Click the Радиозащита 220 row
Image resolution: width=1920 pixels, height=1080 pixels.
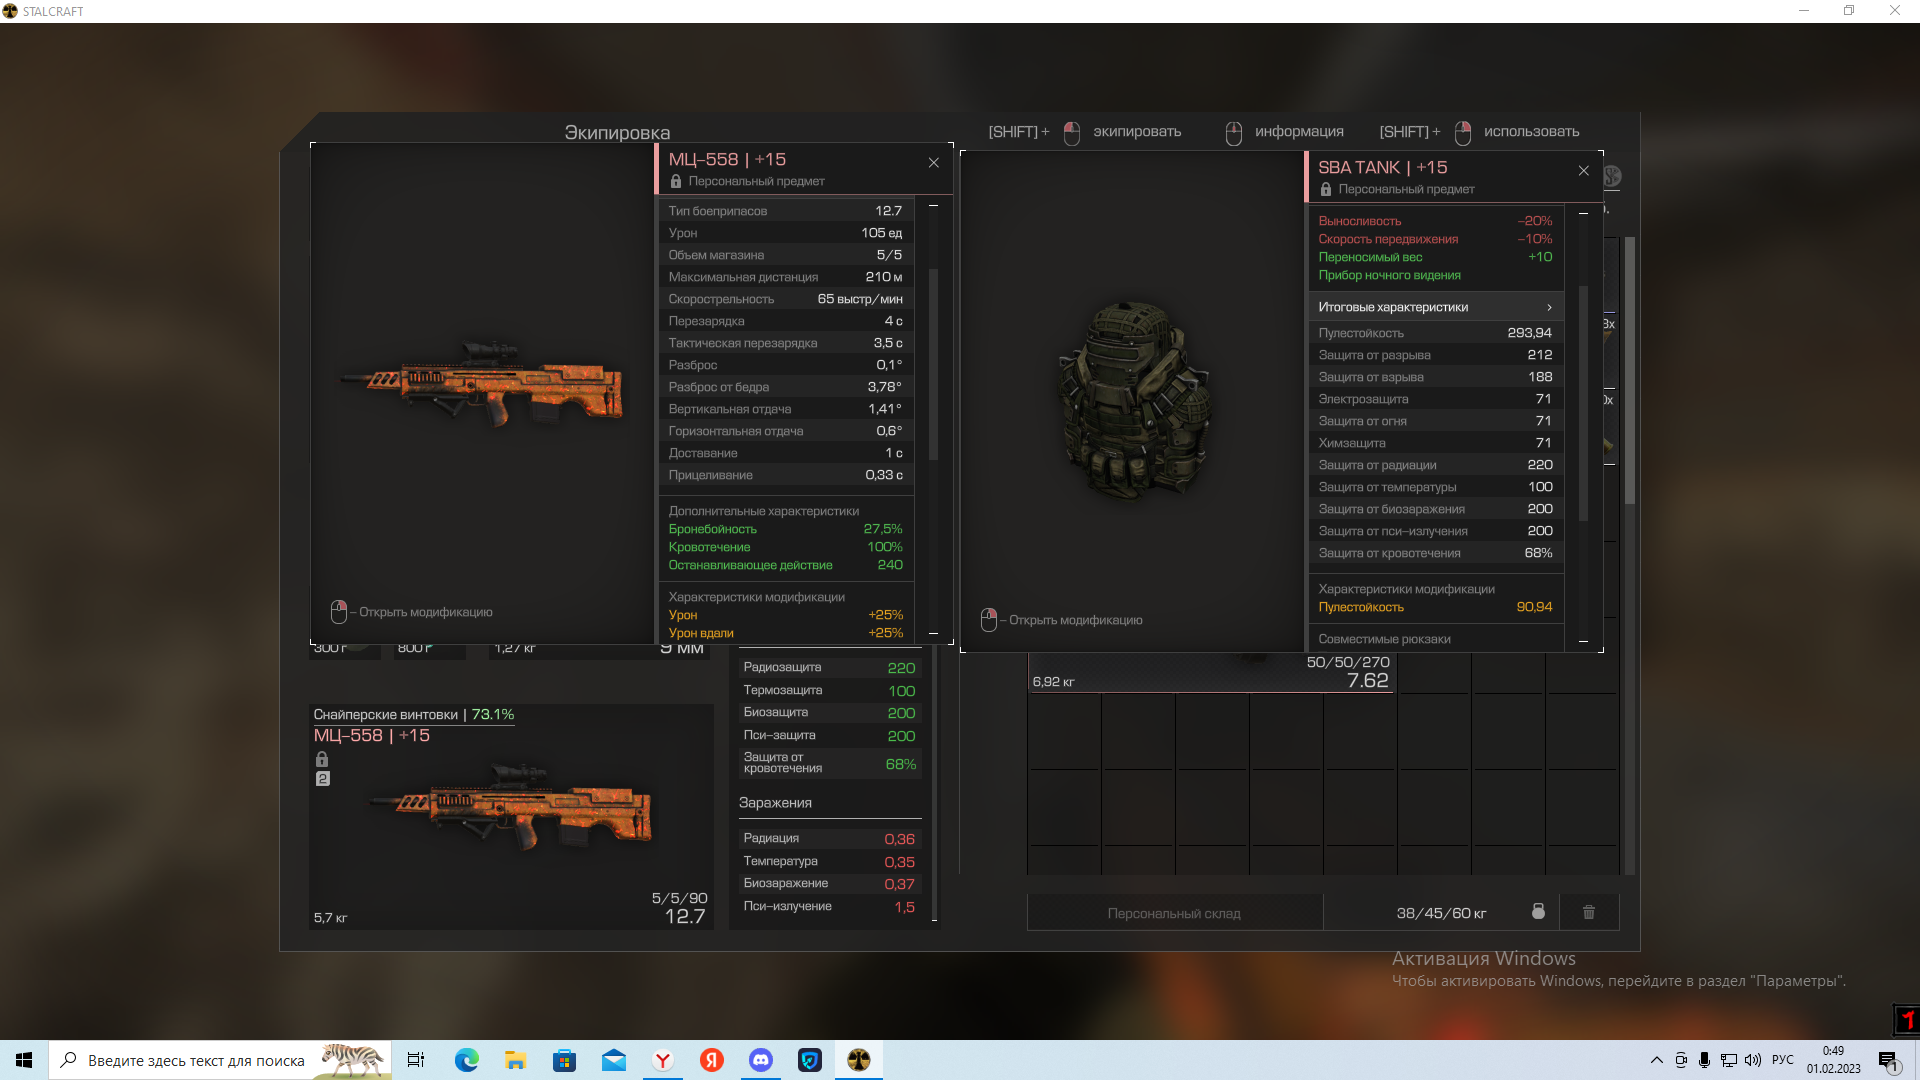(x=830, y=668)
